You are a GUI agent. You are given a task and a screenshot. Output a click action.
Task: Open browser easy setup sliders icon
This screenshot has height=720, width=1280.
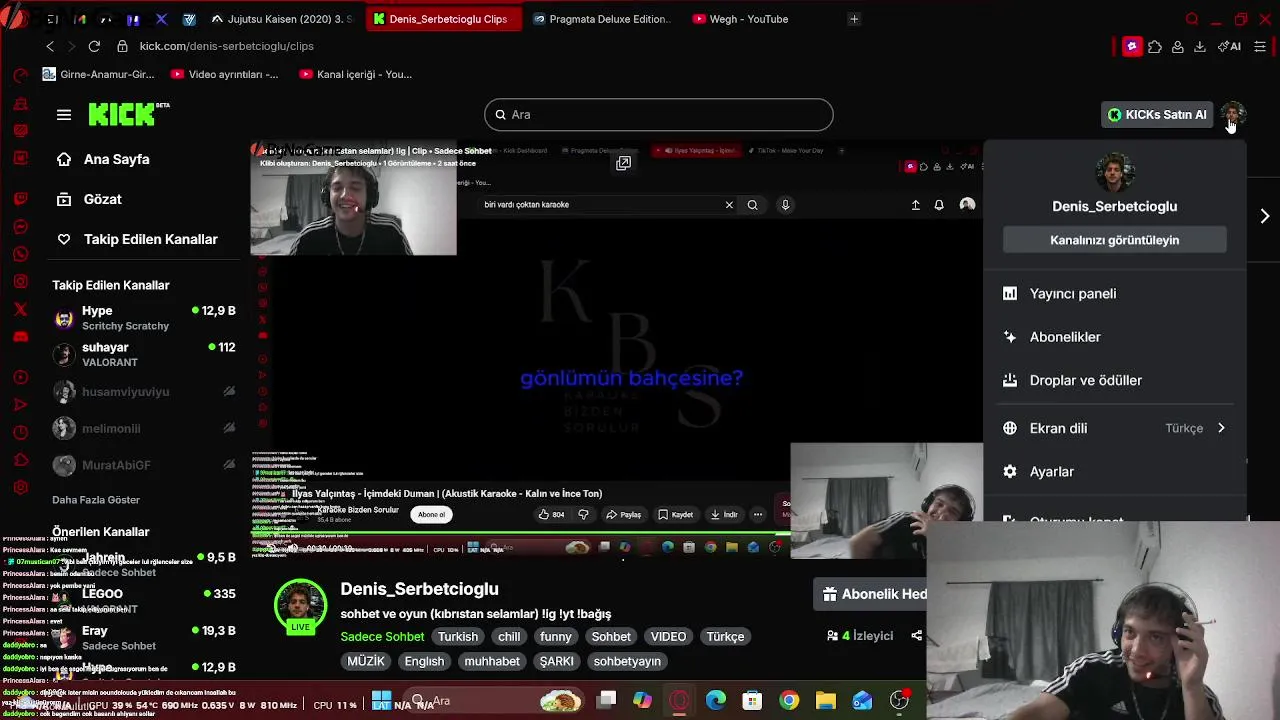pyautogui.click(x=1260, y=46)
